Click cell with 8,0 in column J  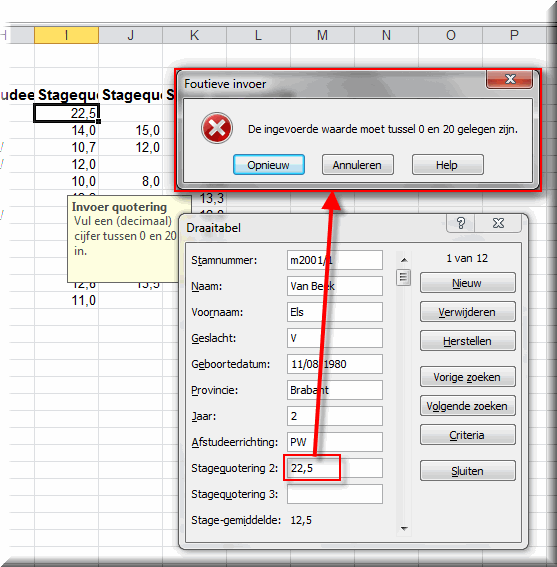(131, 181)
